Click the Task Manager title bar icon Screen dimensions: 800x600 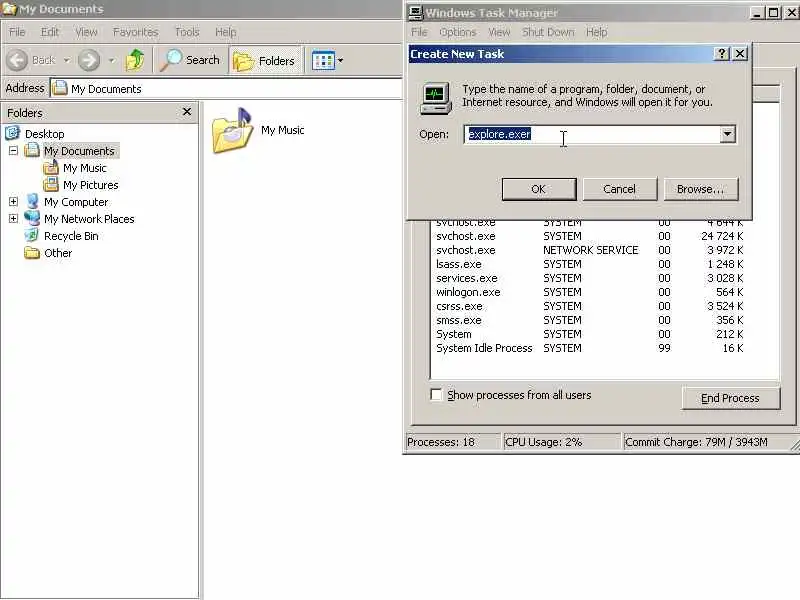click(x=416, y=12)
